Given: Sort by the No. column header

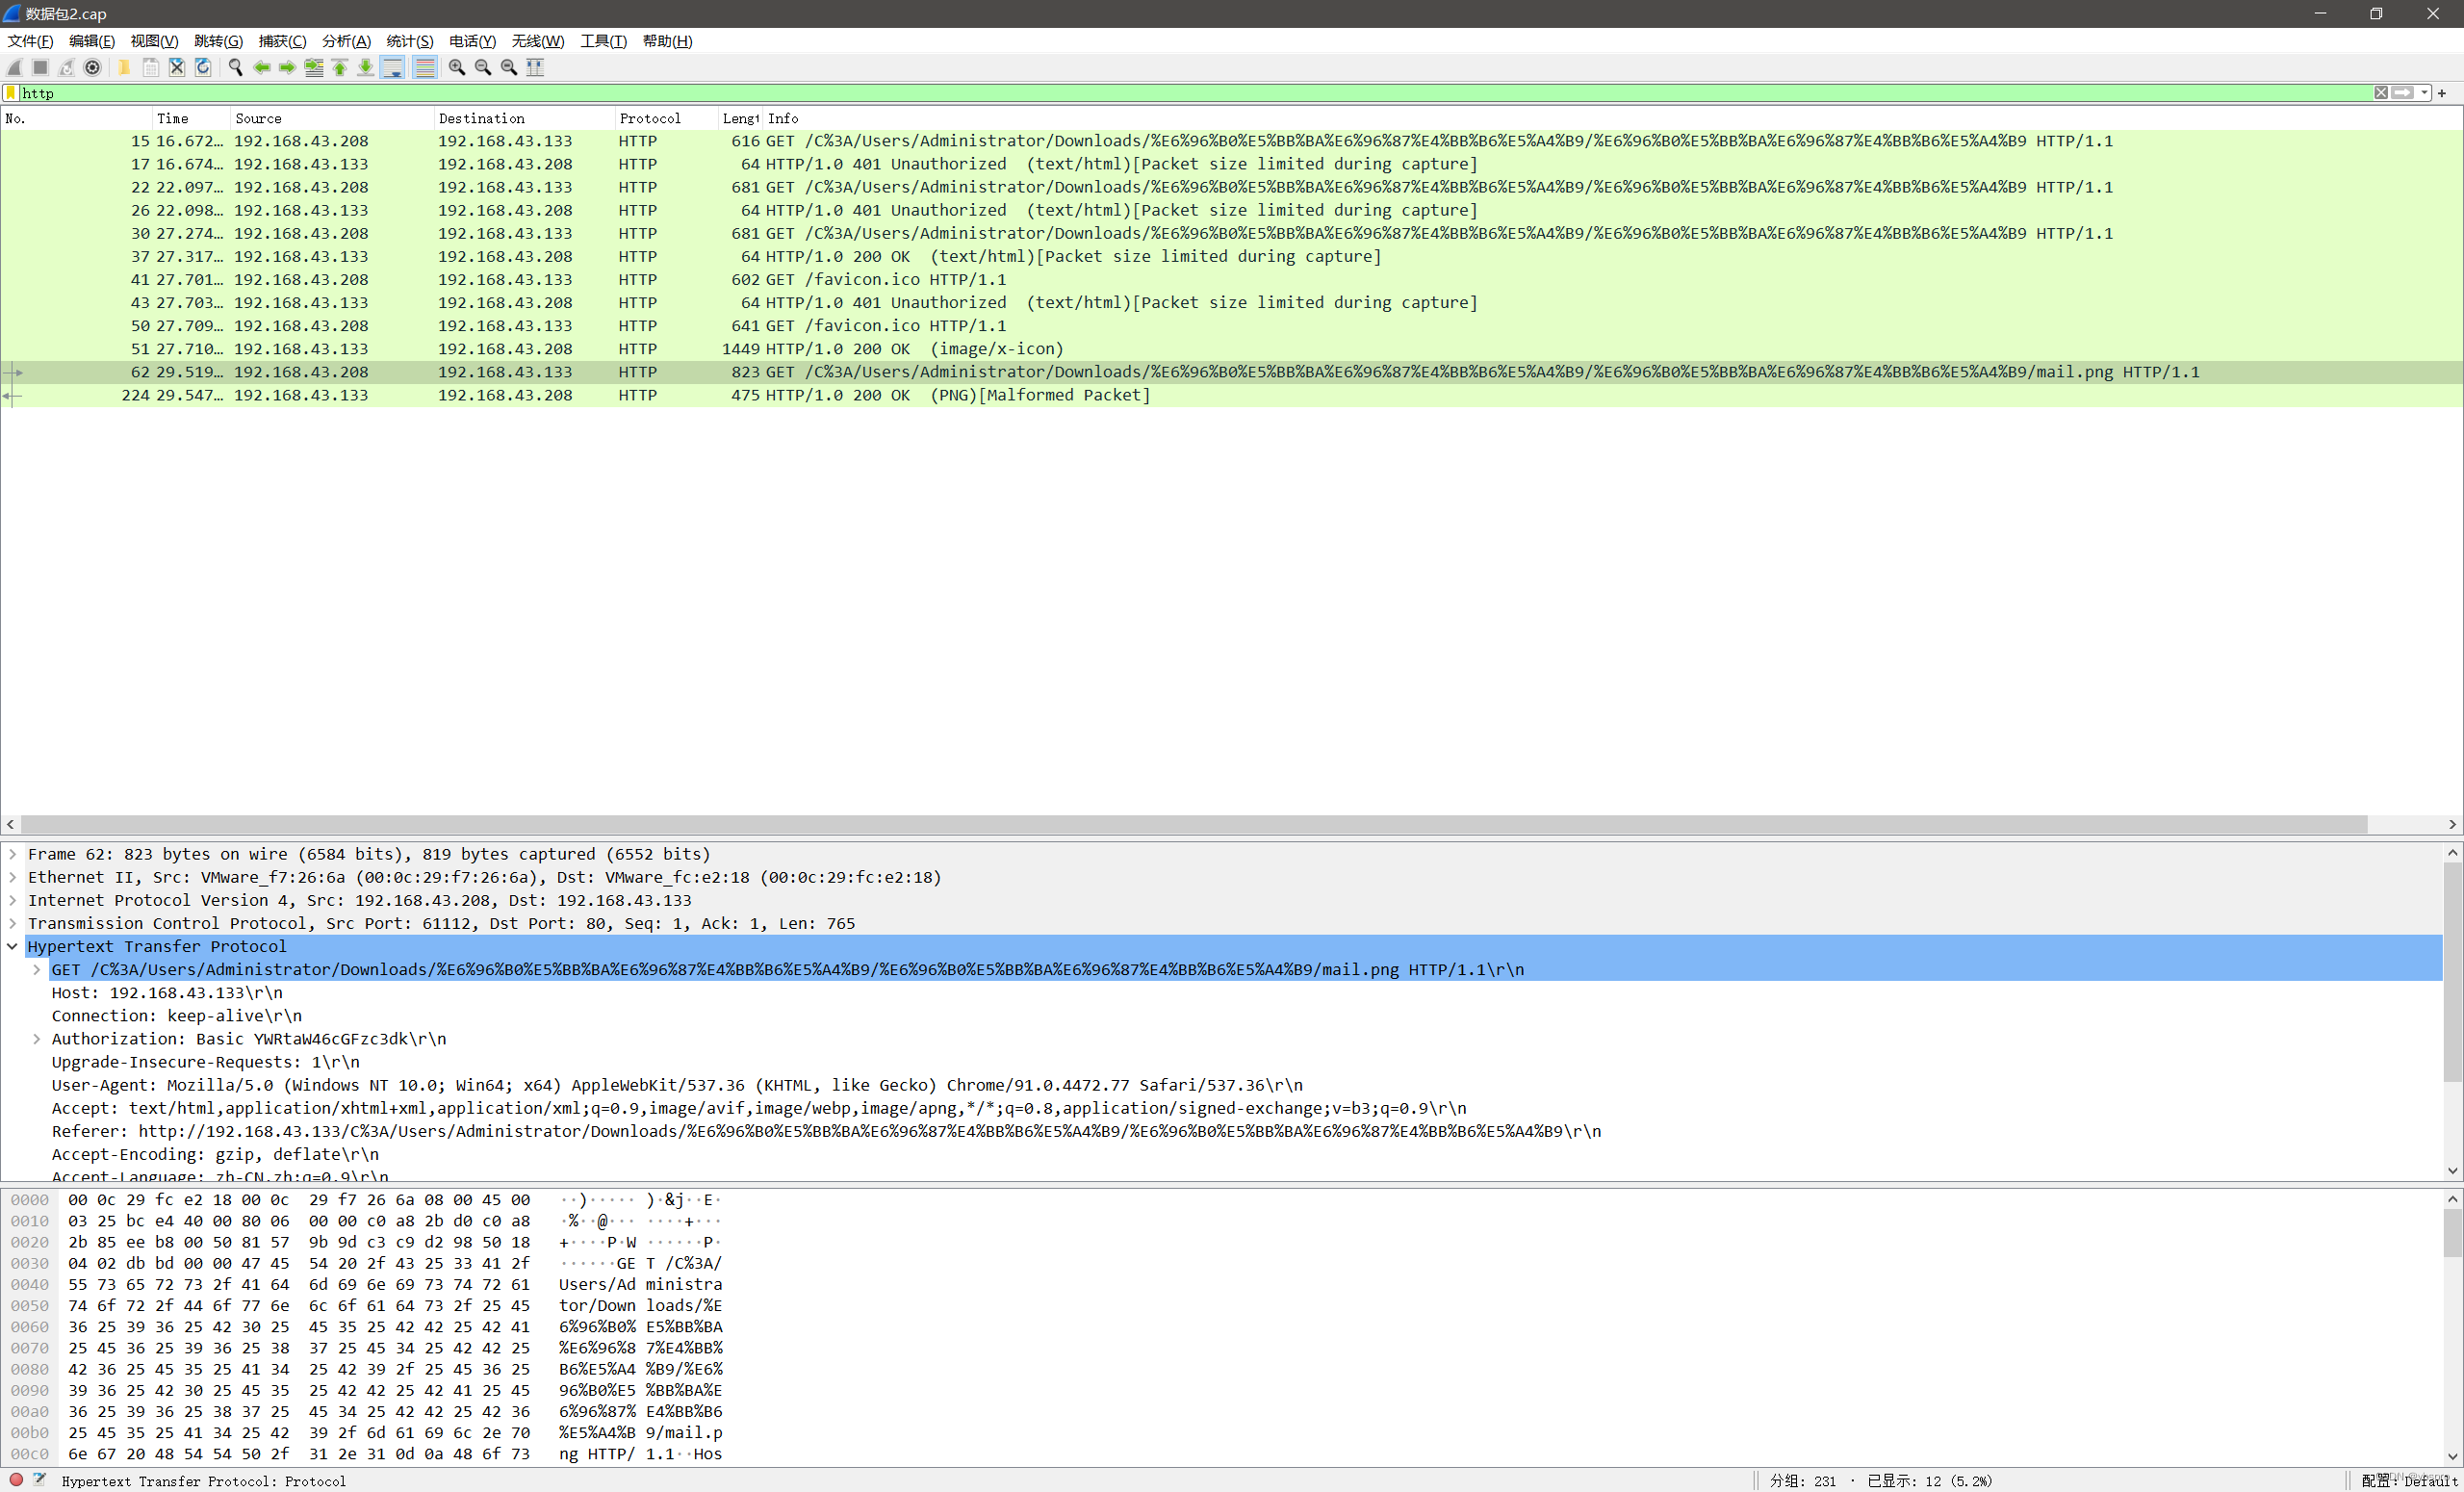Looking at the screenshot, I should point(77,118).
